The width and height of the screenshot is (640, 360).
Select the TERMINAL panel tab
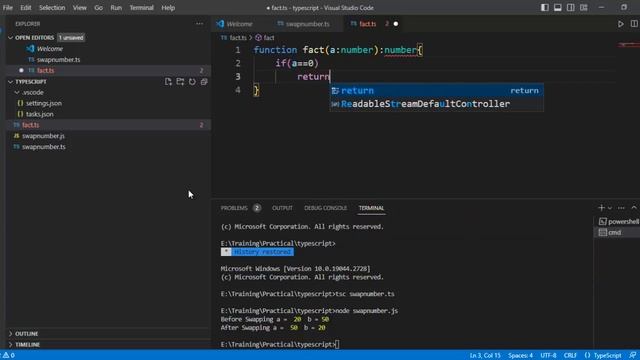pyautogui.click(x=371, y=208)
